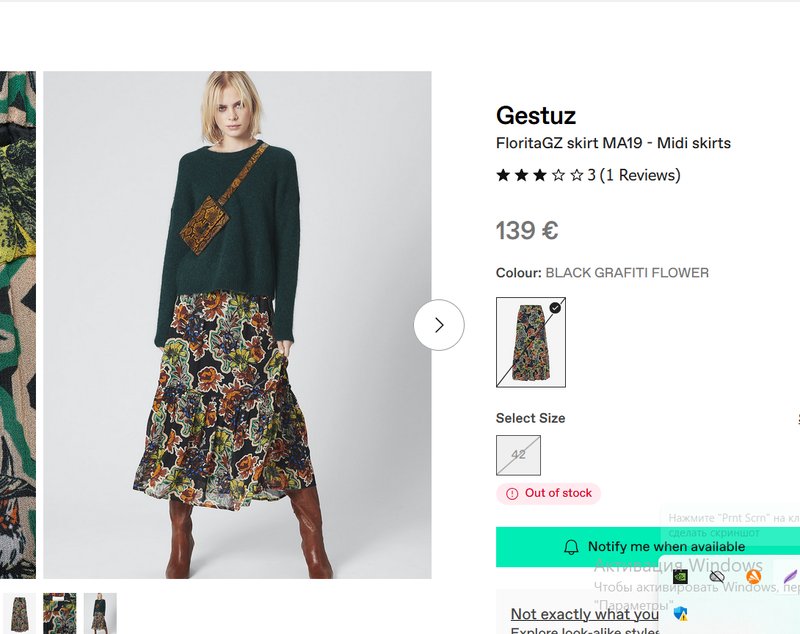
Task: Open Windows Security shield tray icon
Action: tap(680, 612)
